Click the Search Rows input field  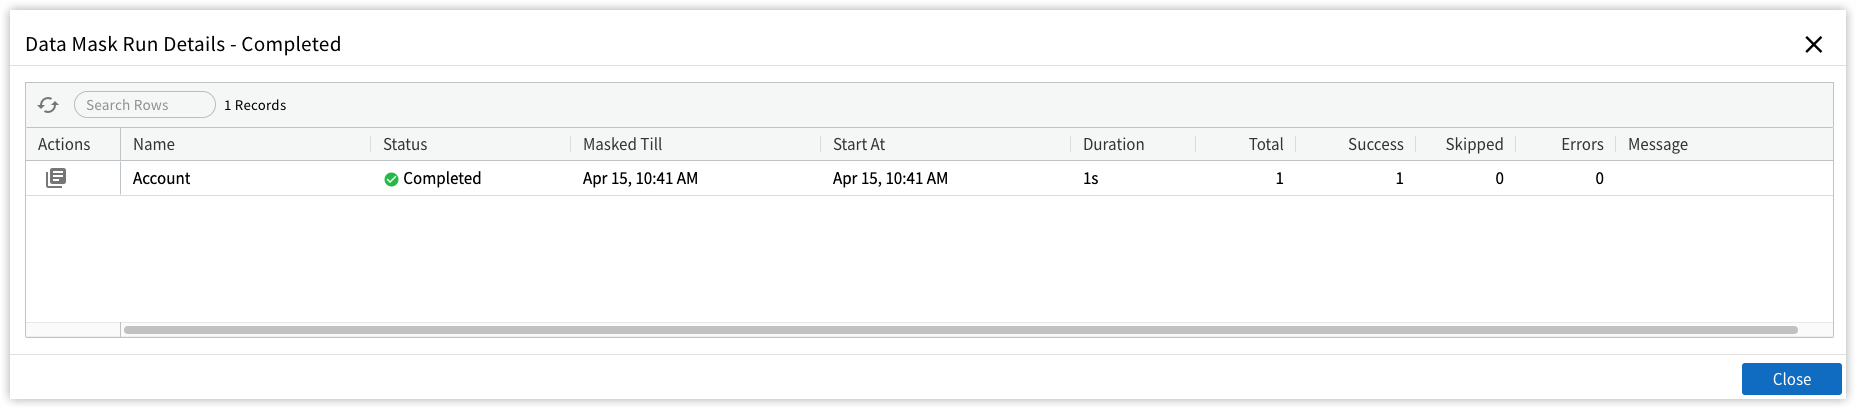145,105
